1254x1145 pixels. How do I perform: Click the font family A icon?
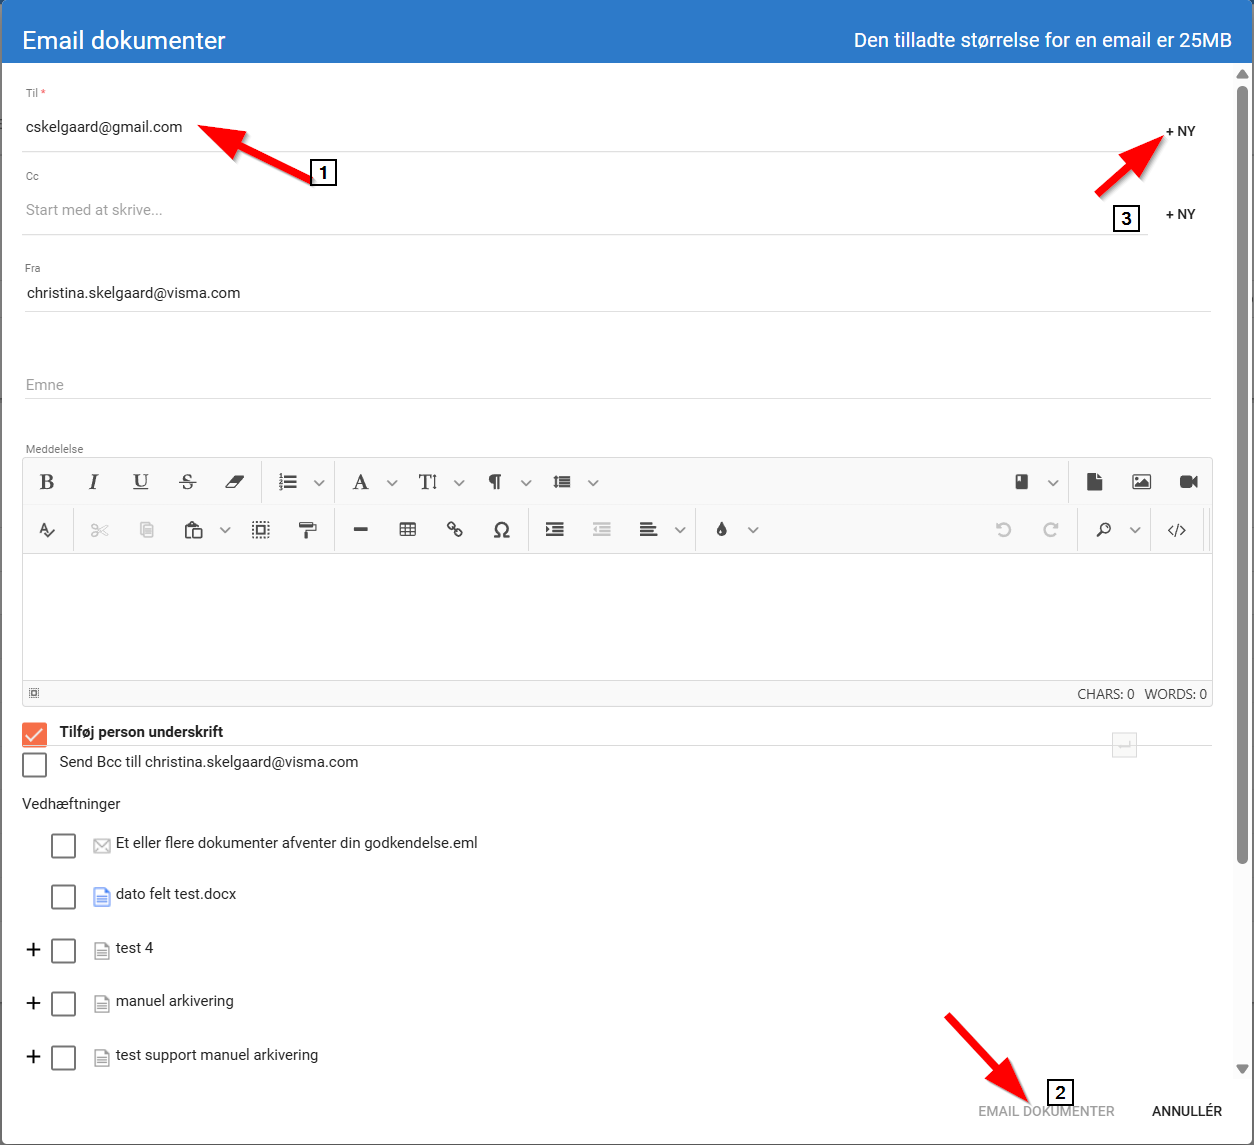(x=361, y=482)
